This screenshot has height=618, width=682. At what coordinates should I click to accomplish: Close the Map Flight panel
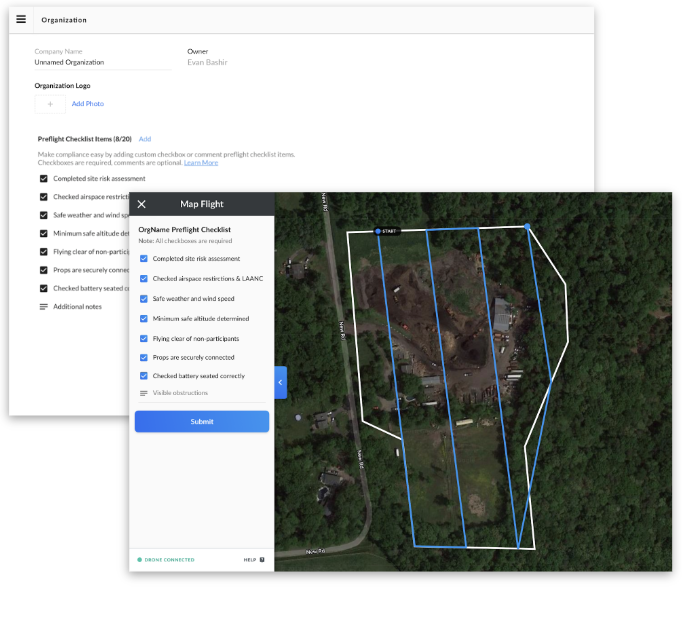click(141, 204)
